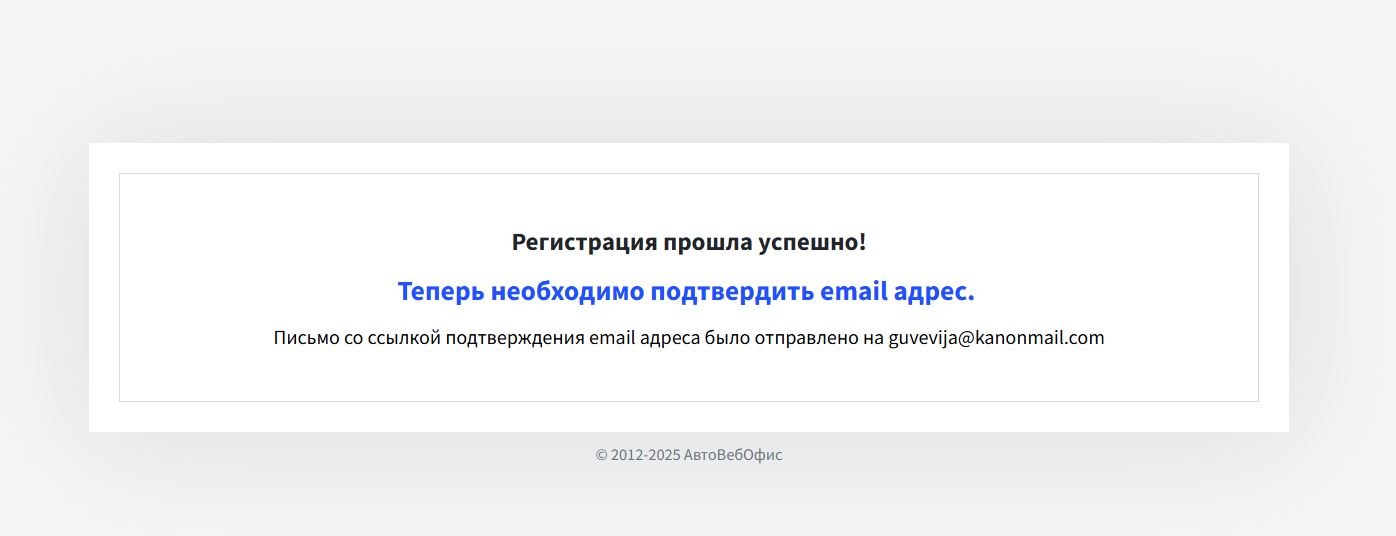Click the word "успешно!" in the heading
The image size is (1396, 536).
pos(813,242)
